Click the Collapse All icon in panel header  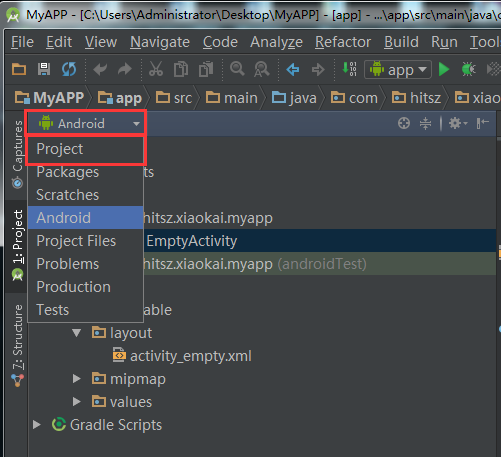425,123
